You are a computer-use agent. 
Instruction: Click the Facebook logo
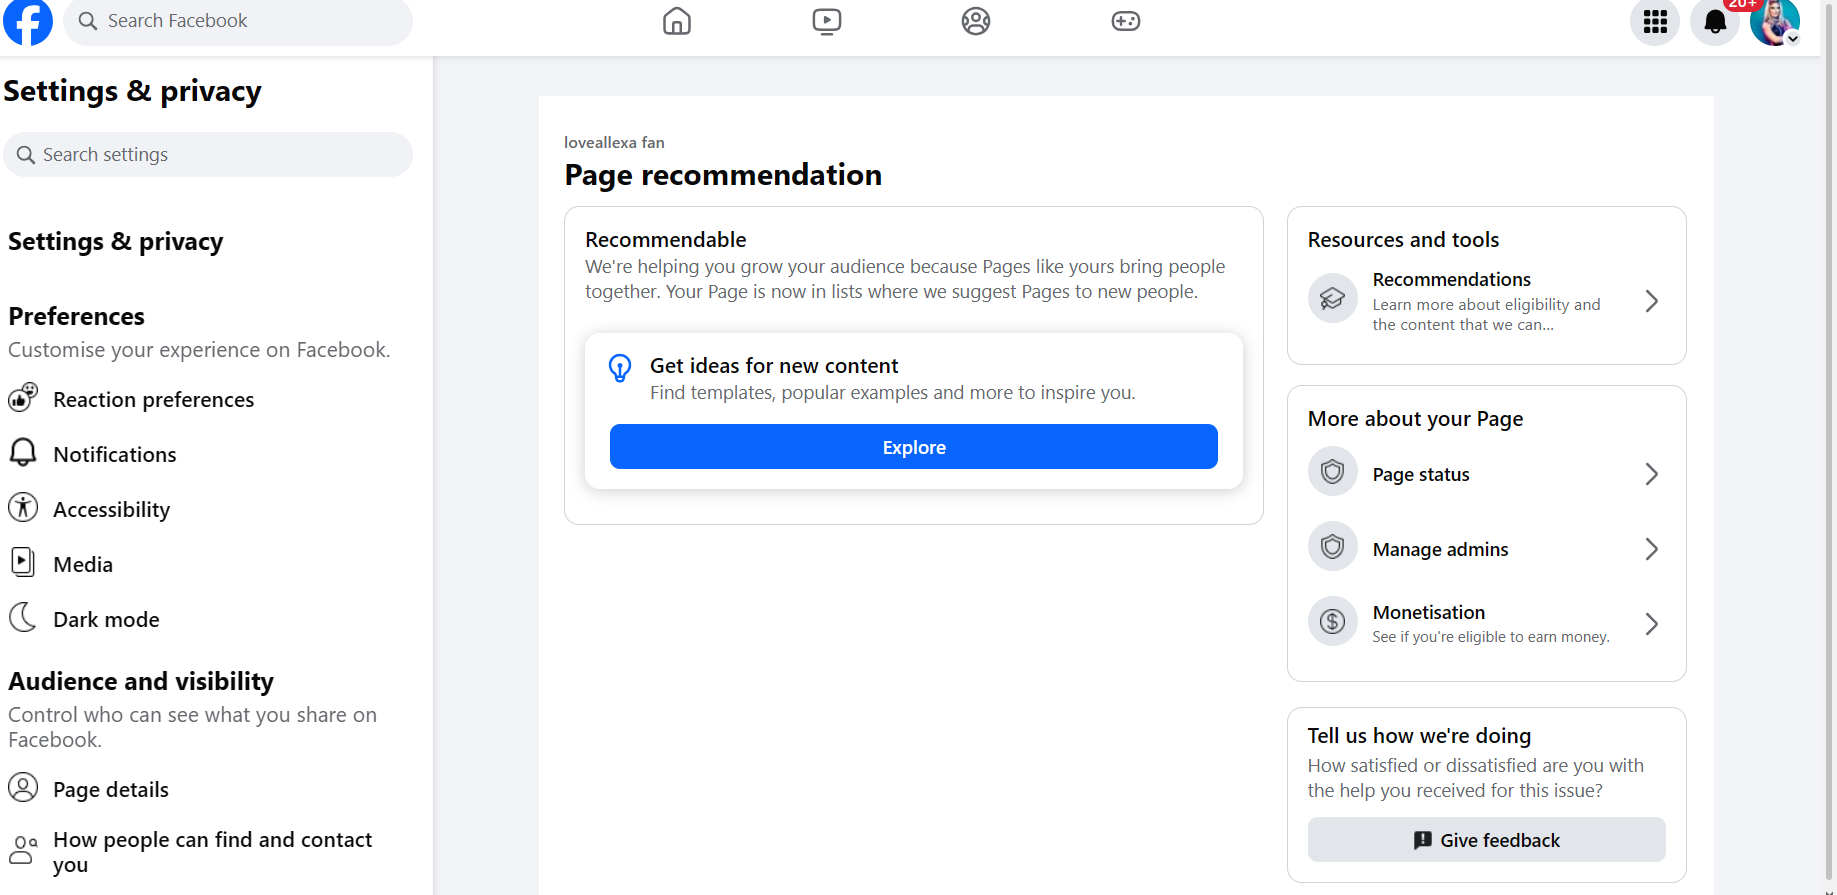(x=28, y=21)
